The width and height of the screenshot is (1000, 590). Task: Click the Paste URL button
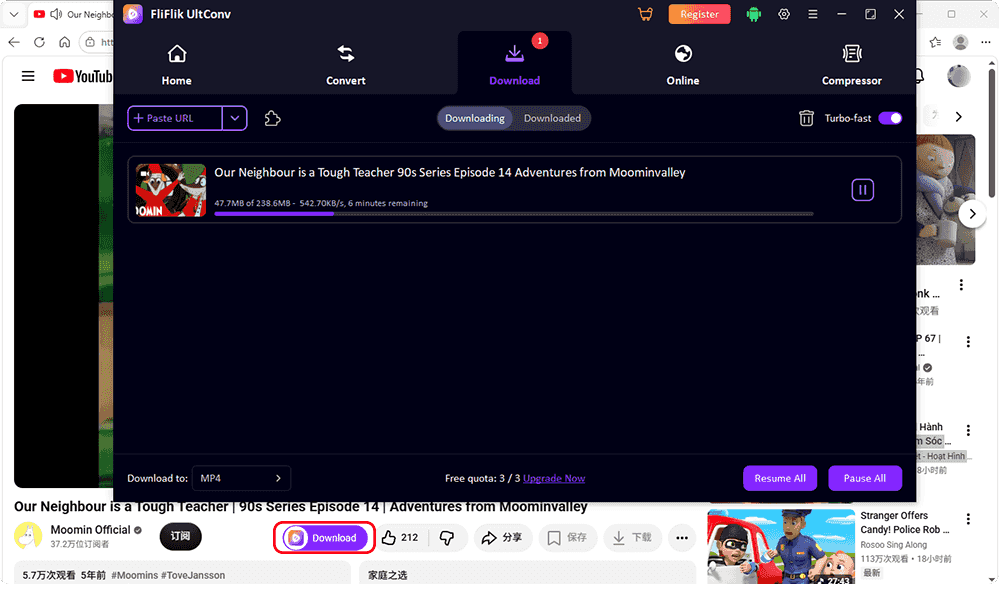(x=175, y=118)
